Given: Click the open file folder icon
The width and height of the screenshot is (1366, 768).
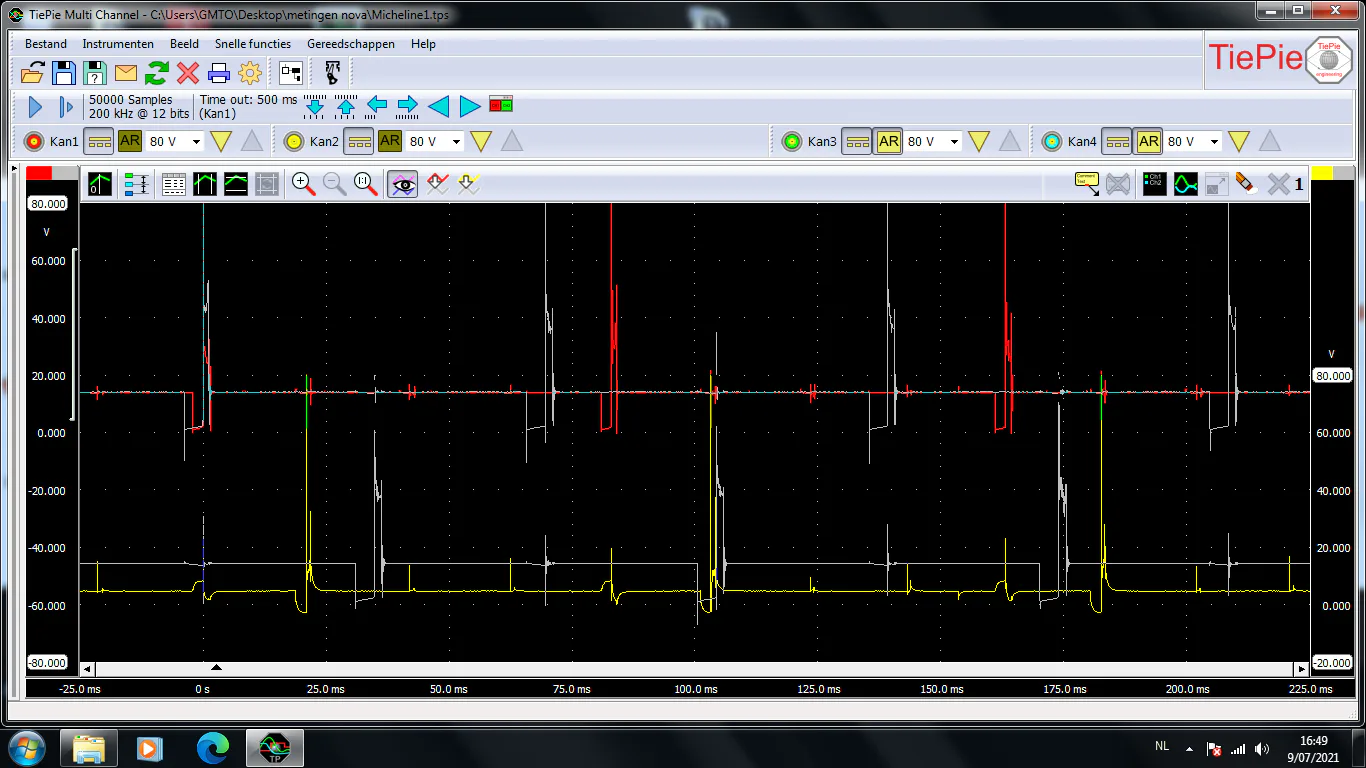Looking at the screenshot, I should pos(33,73).
